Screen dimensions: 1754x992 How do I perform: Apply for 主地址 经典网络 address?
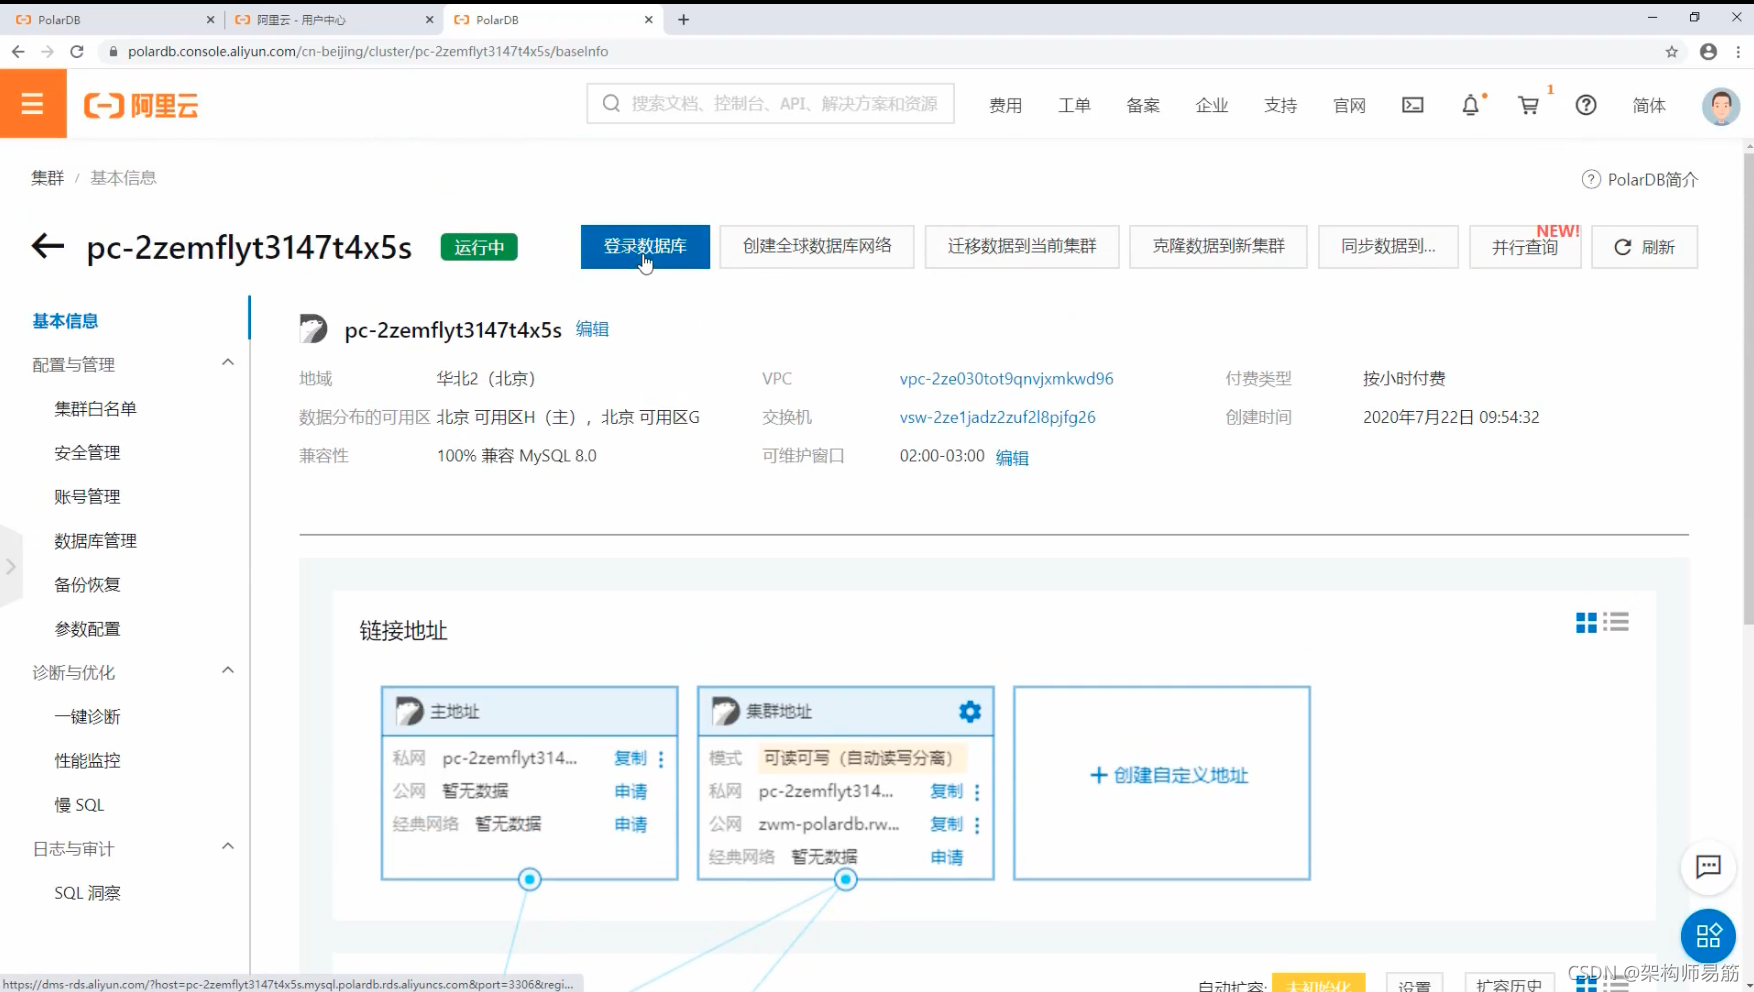[x=630, y=824]
